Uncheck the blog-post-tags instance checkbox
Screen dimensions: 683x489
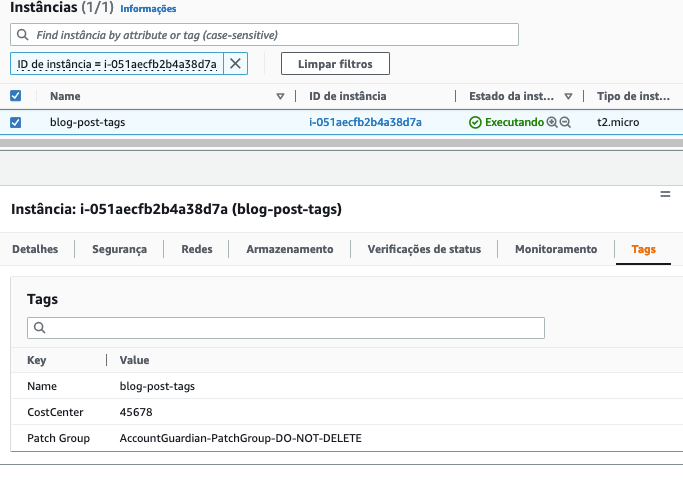[x=16, y=122]
